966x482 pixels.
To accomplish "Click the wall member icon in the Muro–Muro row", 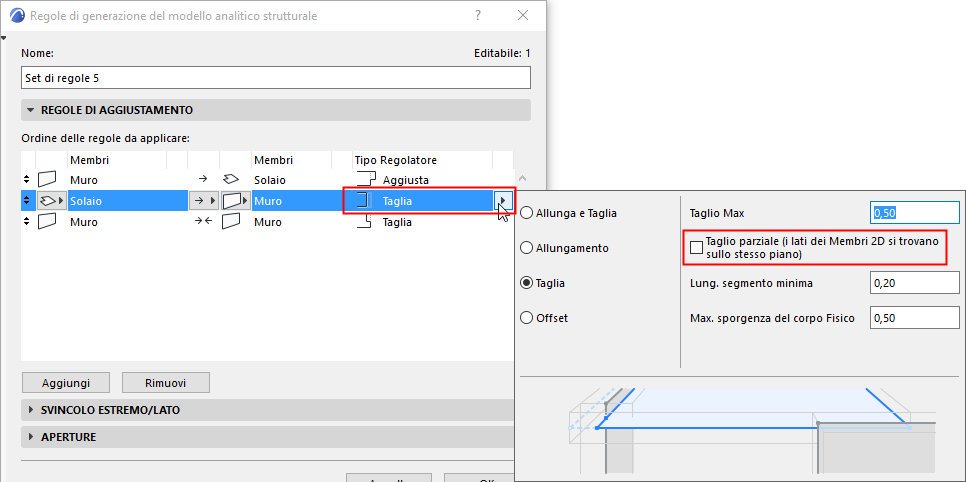I will pos(47,222).
